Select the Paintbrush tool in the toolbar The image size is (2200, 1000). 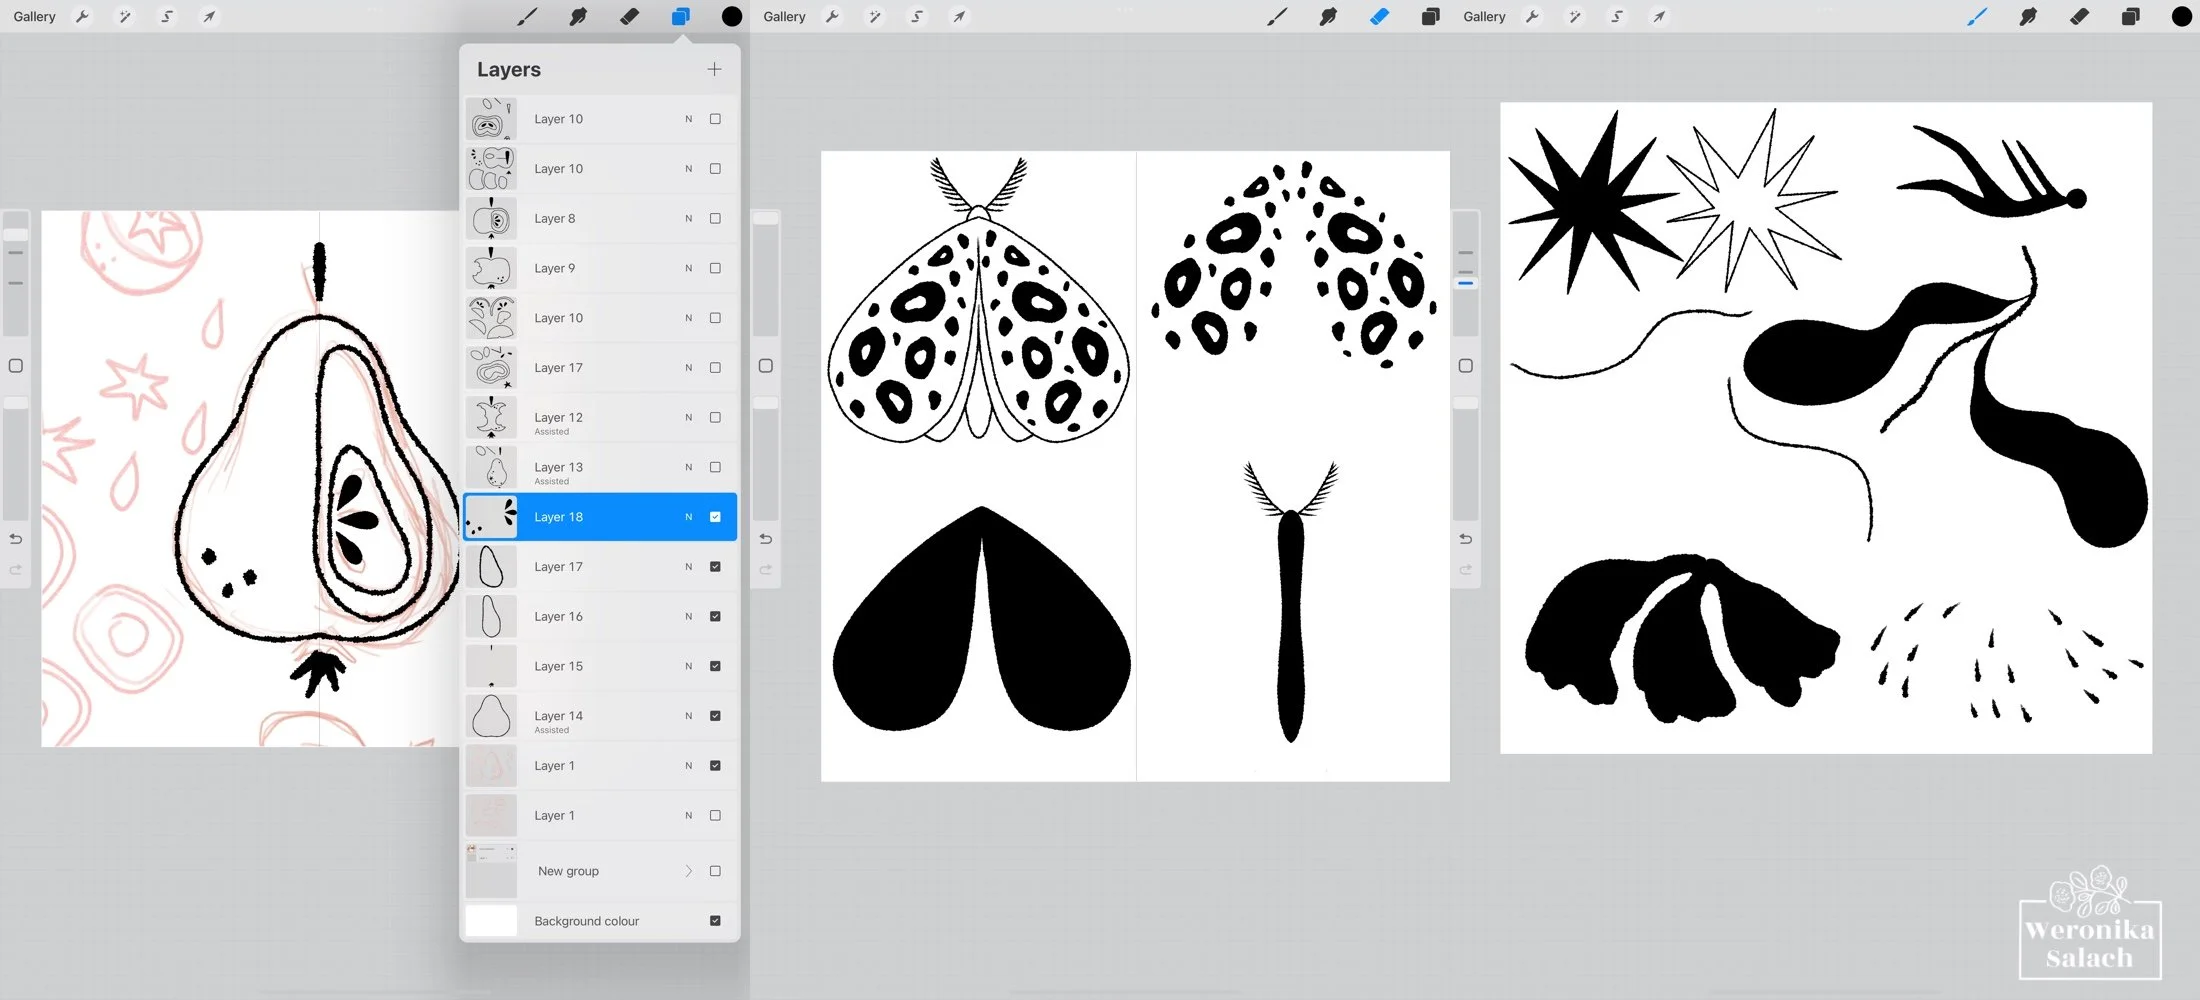coord(1977,16)
